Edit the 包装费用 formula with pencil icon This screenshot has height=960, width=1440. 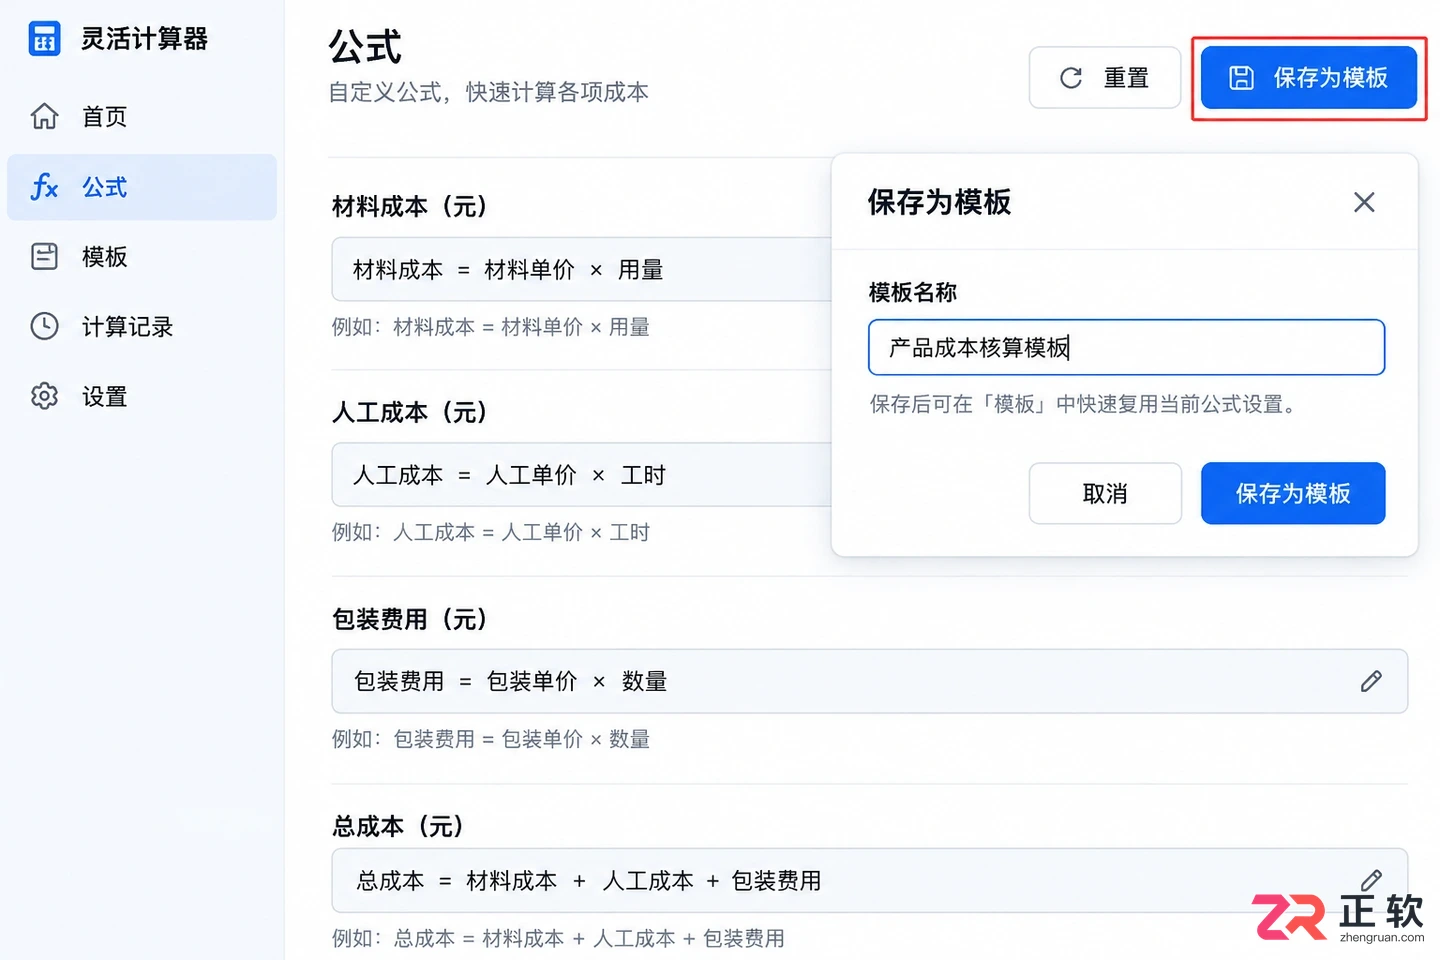1371,681
